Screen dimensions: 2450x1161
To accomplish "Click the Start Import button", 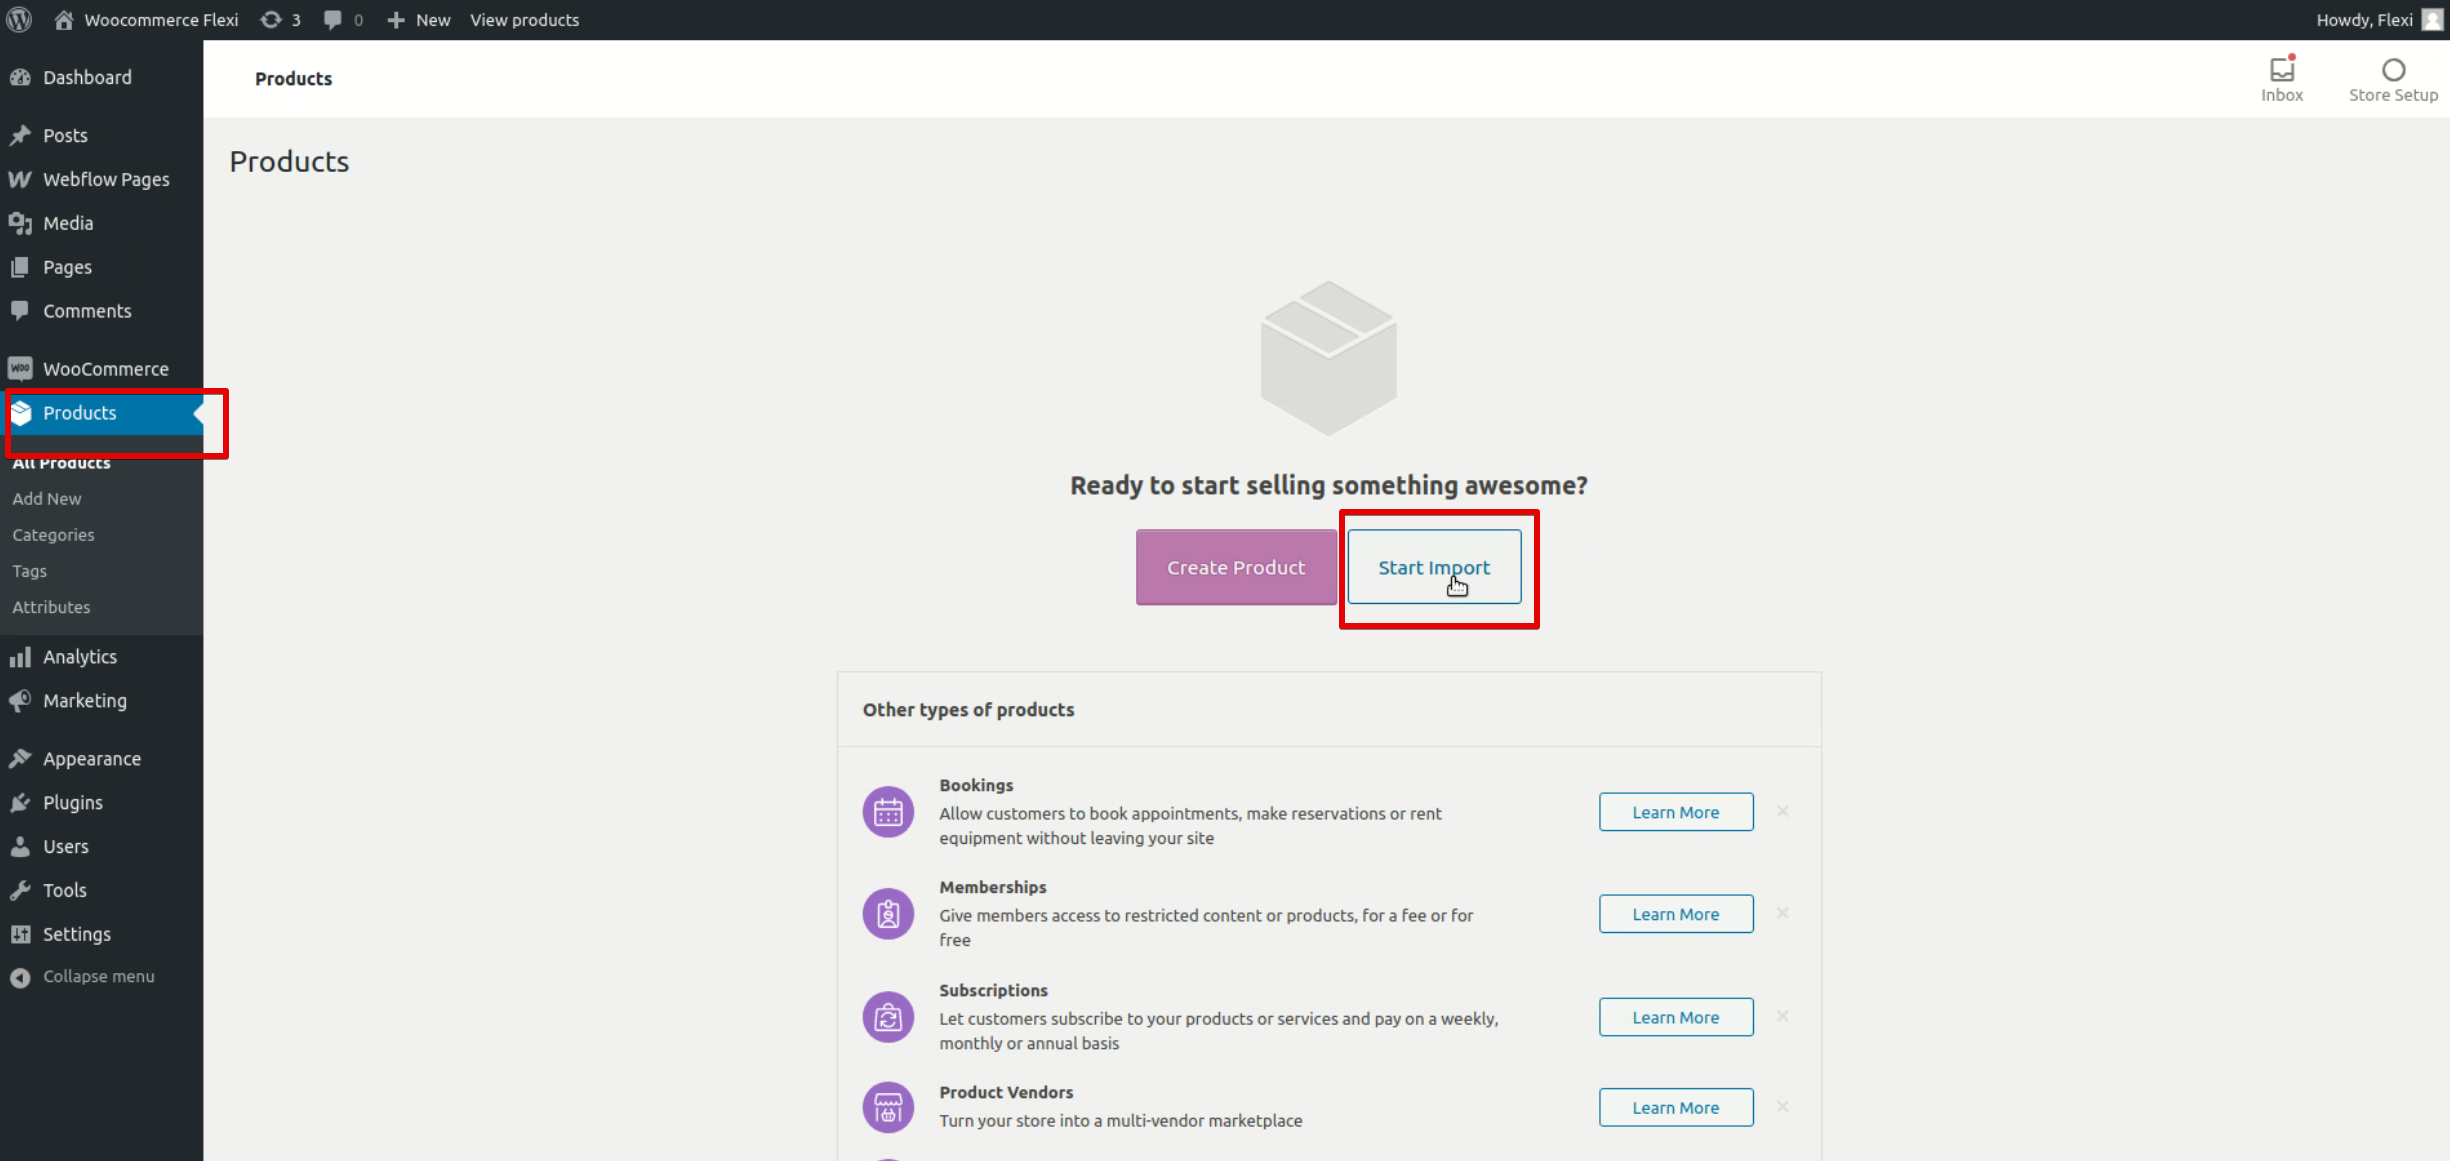I will tap(1434, 567).
